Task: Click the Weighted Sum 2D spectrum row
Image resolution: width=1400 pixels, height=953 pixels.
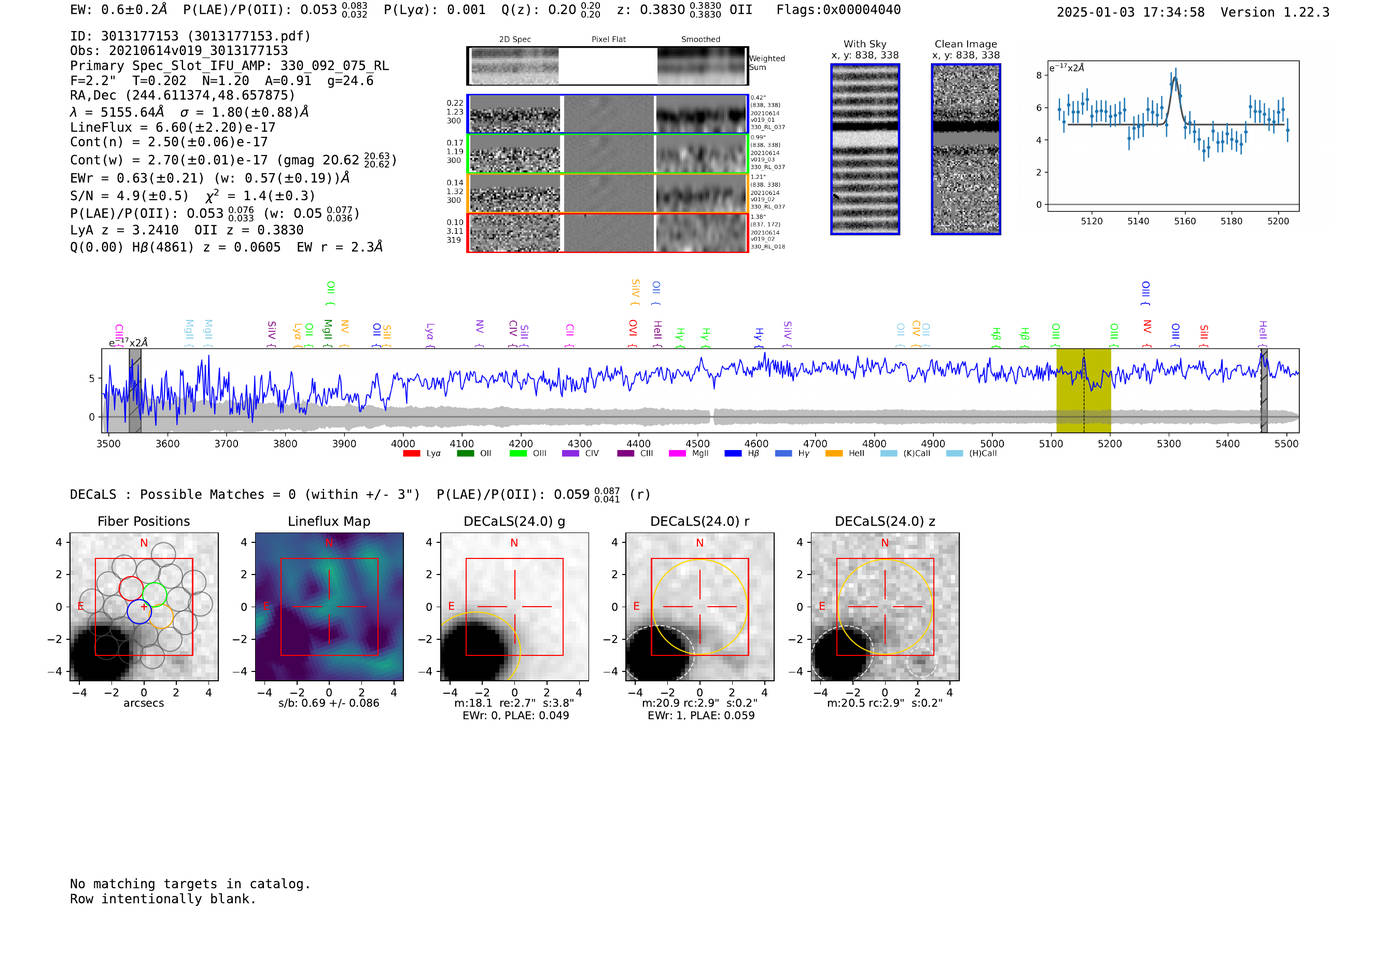Action: click(x=608, y=65)
